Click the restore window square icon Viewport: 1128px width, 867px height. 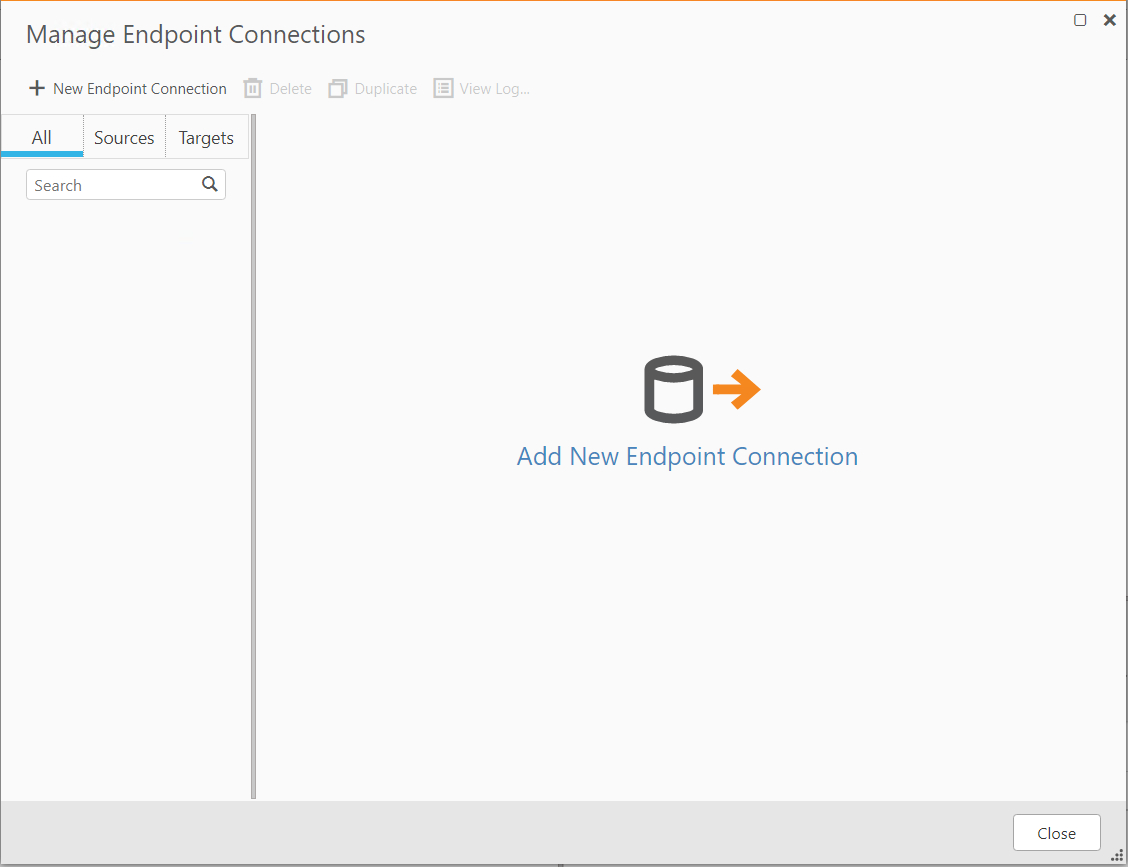click(x=1080, y=19)
